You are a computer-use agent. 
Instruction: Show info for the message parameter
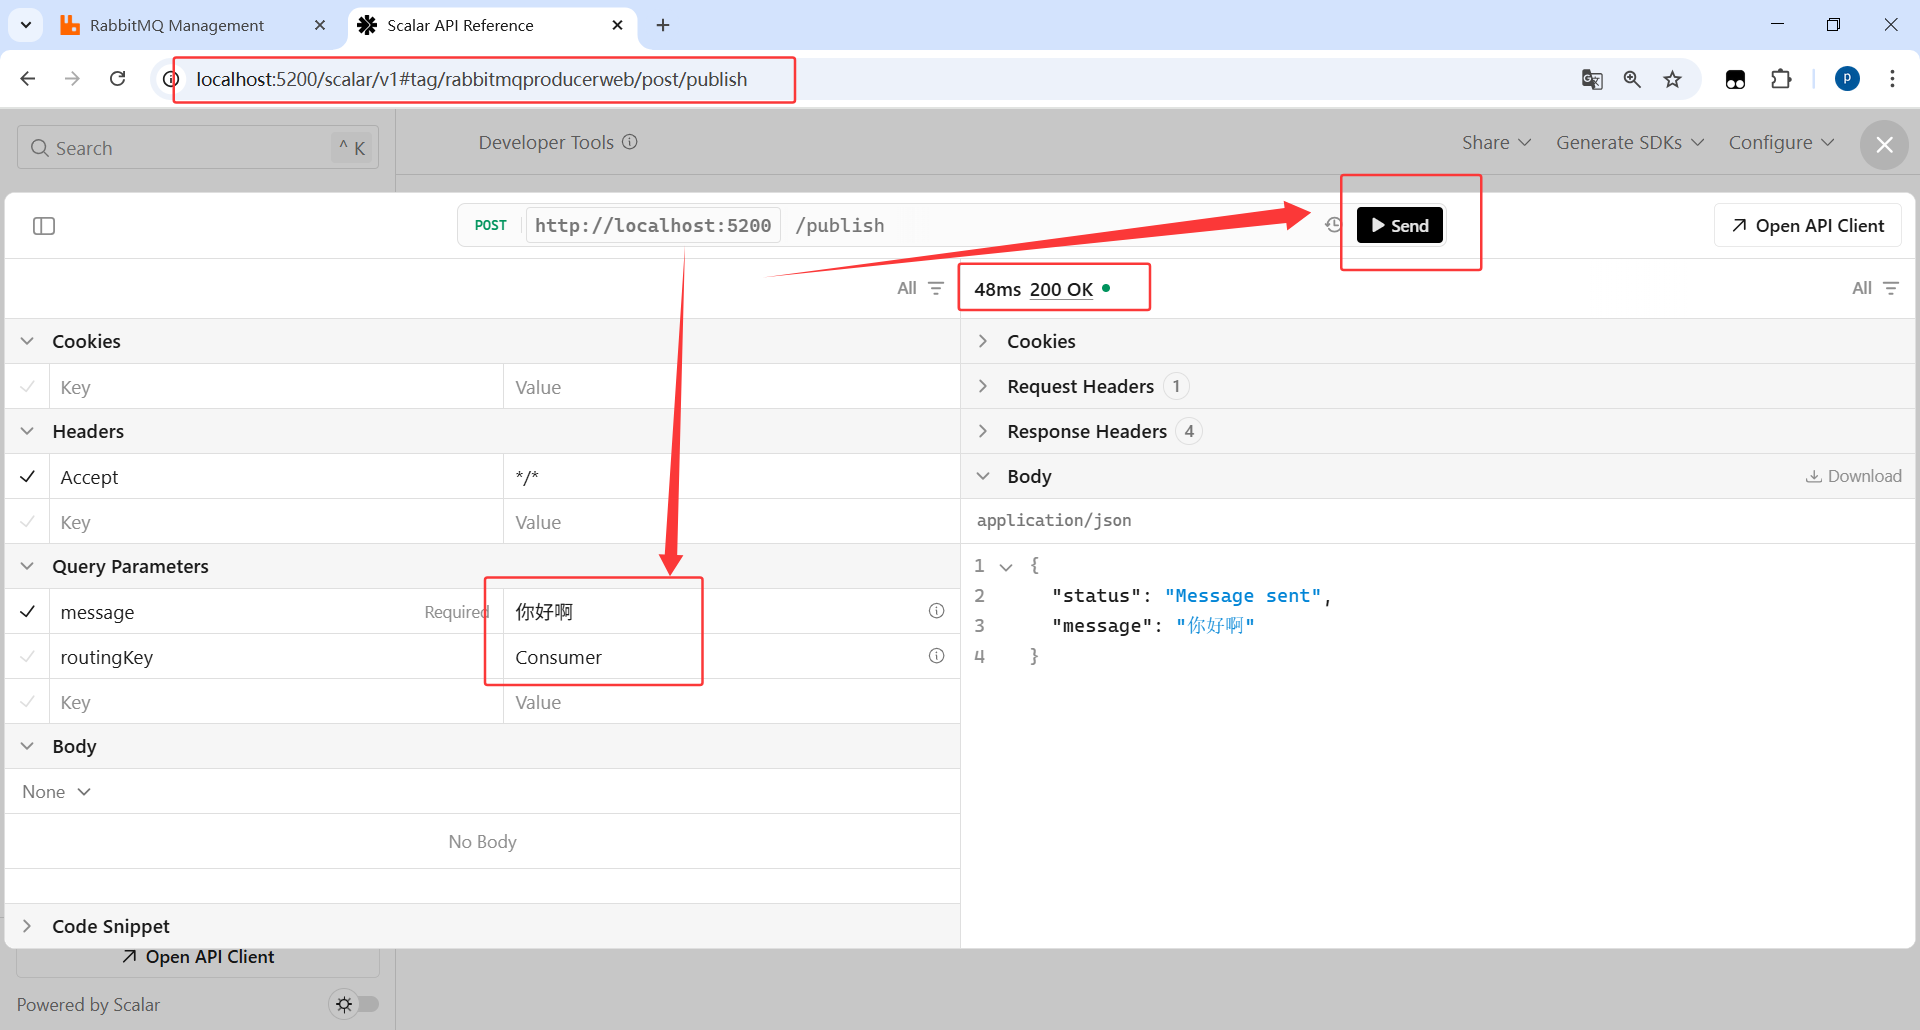tap(936, 611)
